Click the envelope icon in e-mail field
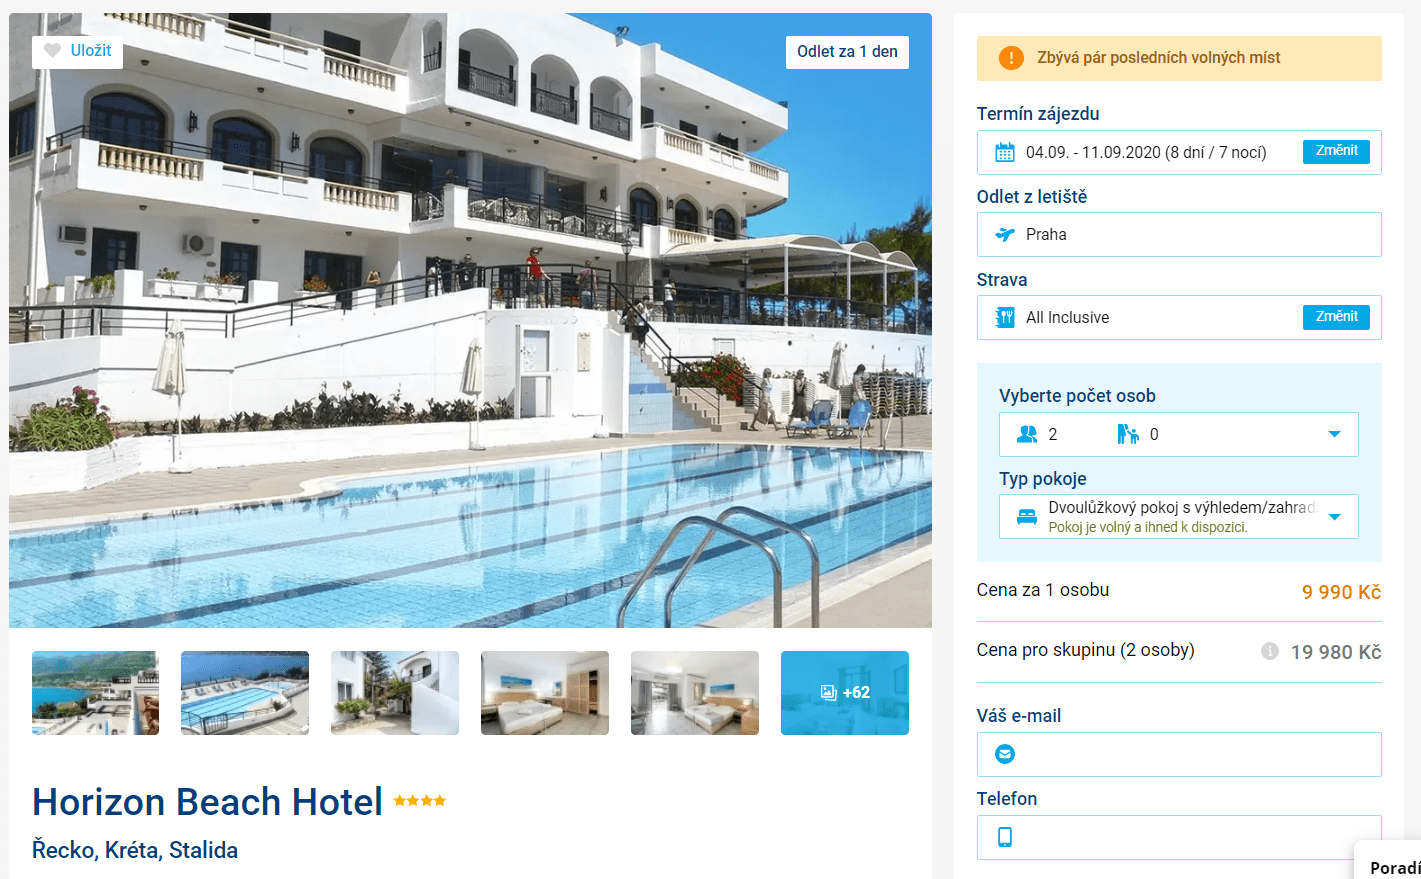This screenshot has height=879, width=1421. coord(1005,754)
